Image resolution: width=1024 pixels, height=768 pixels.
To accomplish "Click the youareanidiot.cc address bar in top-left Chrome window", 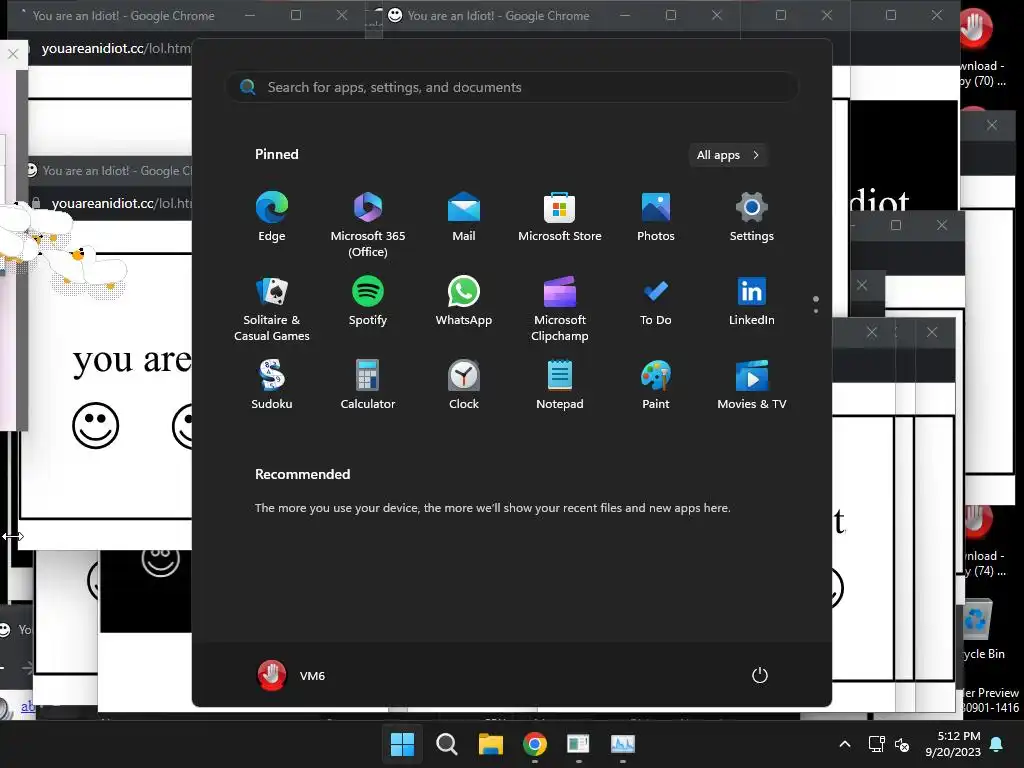I will click(x=115, y=48).
